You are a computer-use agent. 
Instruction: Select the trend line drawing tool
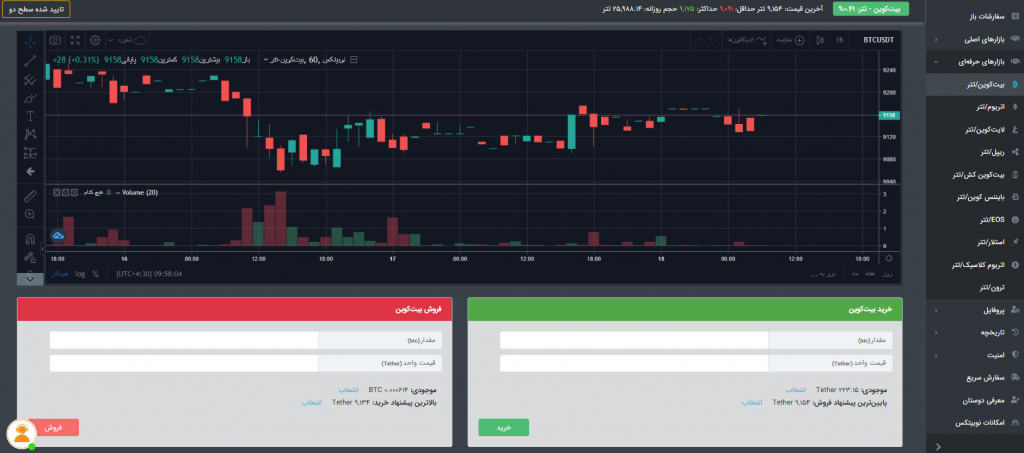[x=30, y=62]
